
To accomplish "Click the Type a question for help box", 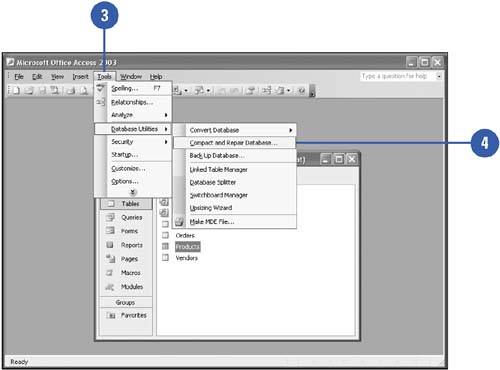I will coord(398,76).
